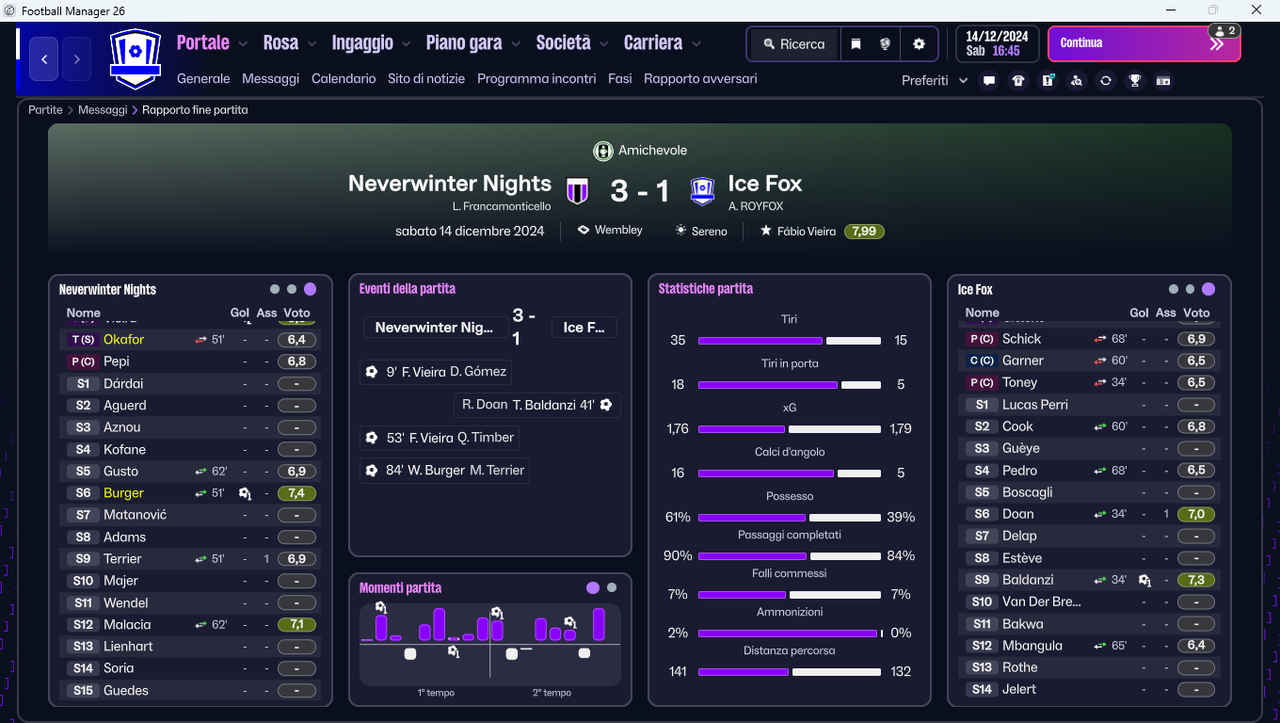The height and width of the screenshot is (723, 1280).
Task: Click the Possesso statistic bar
Action: (789, 517)
